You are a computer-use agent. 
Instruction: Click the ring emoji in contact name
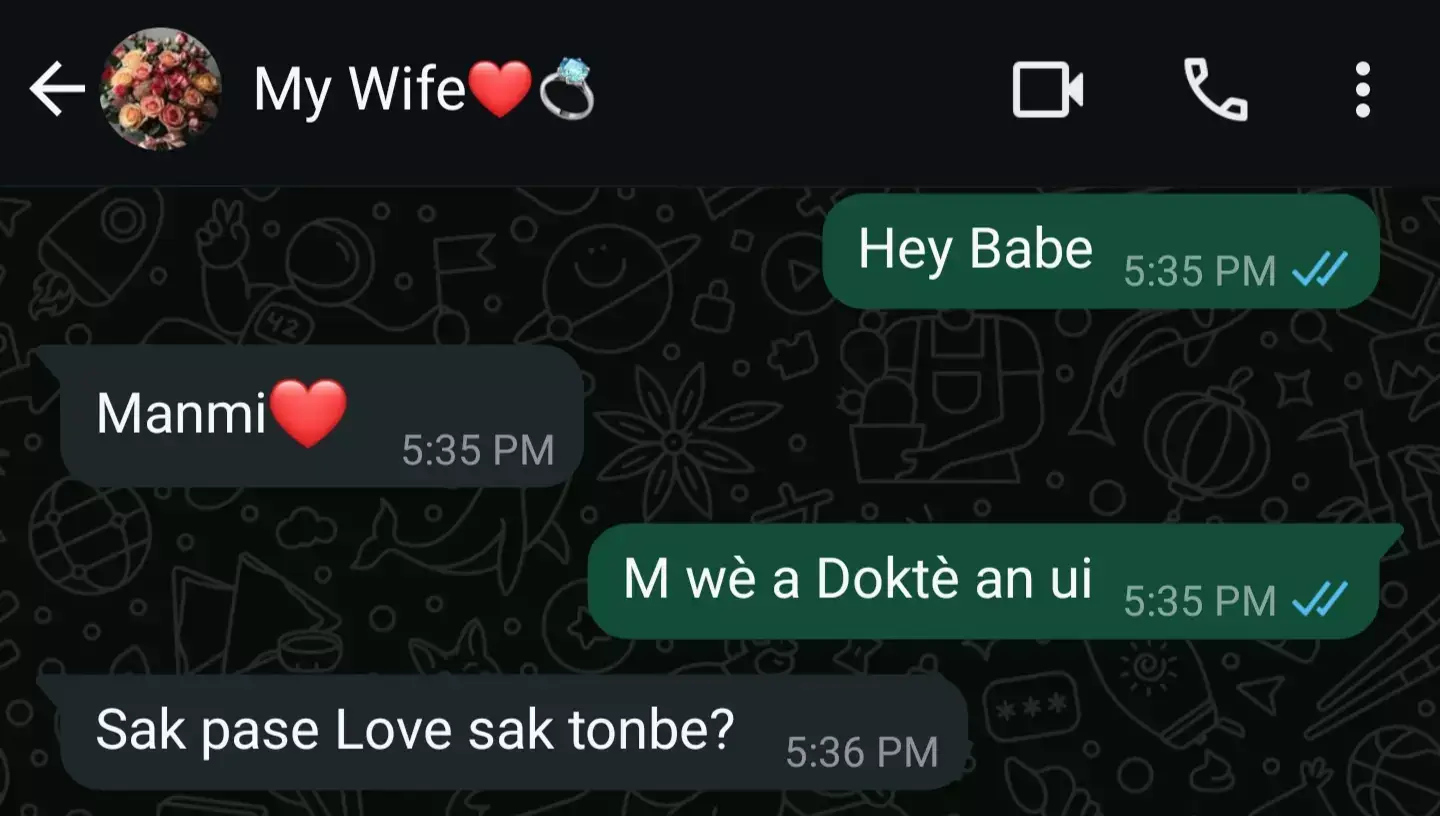pos(567,89)
